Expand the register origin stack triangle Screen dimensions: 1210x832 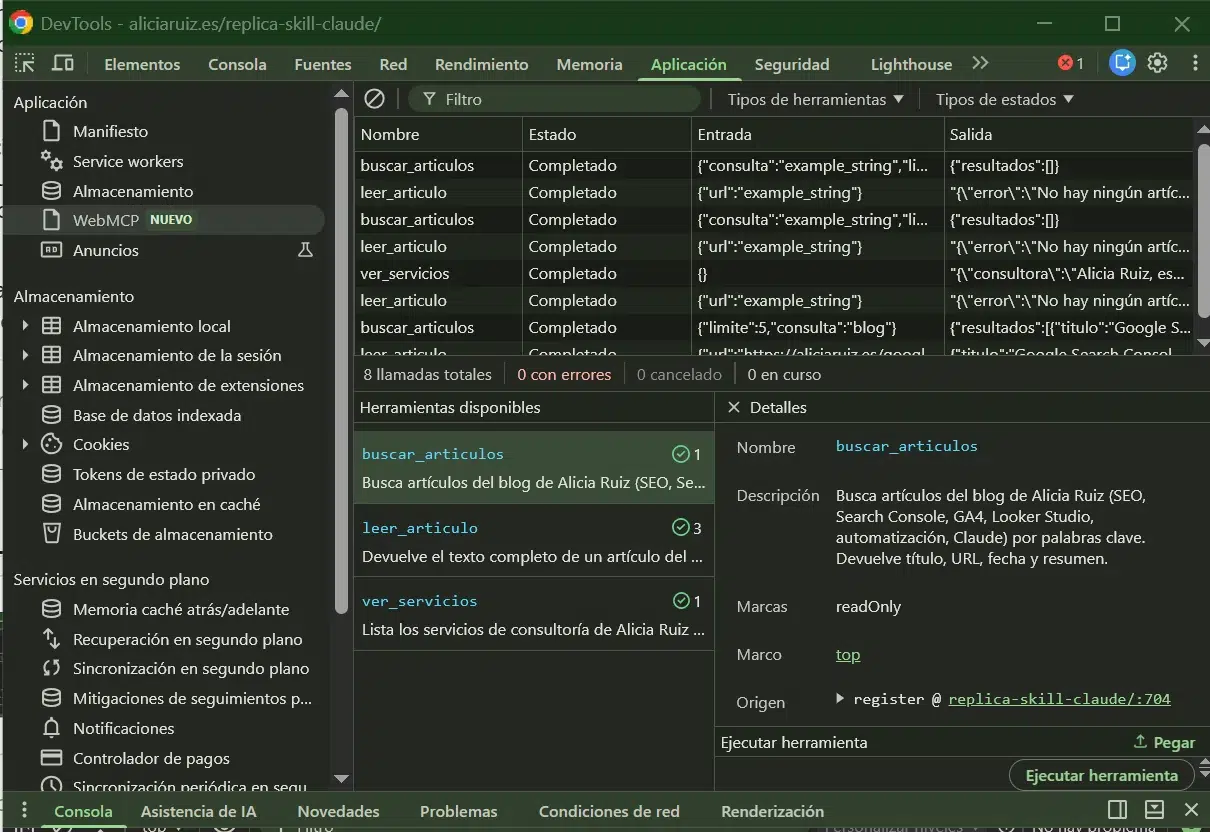click(x=841, y=698)
